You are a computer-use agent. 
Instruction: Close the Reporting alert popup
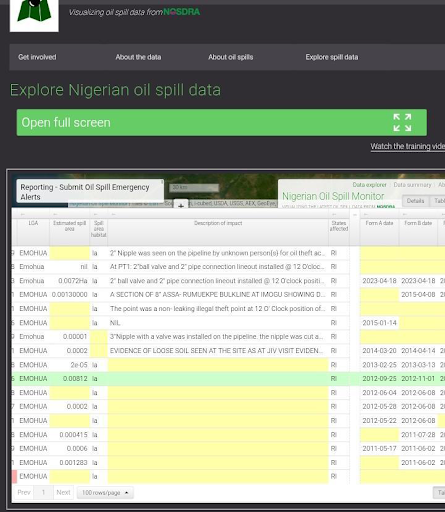click(x=162, y=182)
